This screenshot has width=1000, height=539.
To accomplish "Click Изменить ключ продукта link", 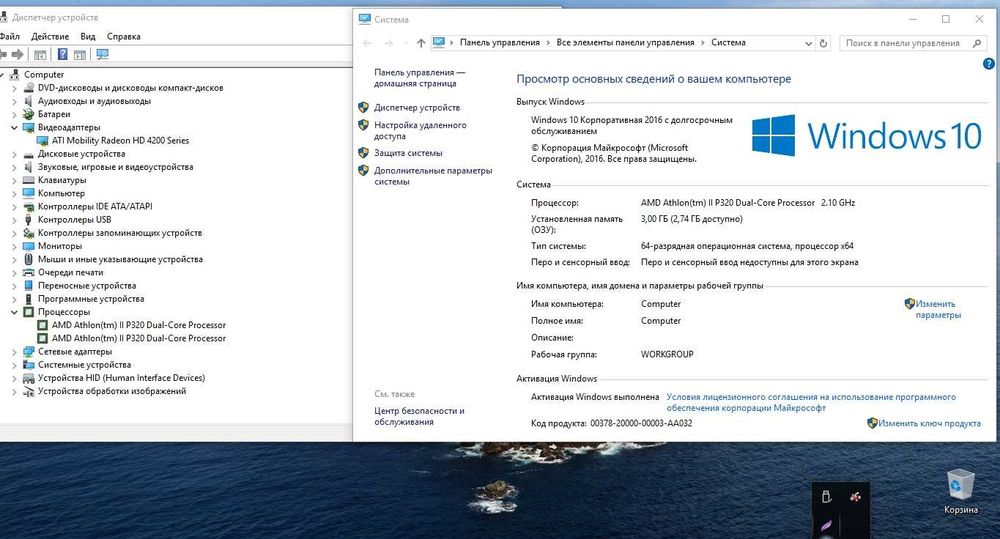I will point(929,423).
